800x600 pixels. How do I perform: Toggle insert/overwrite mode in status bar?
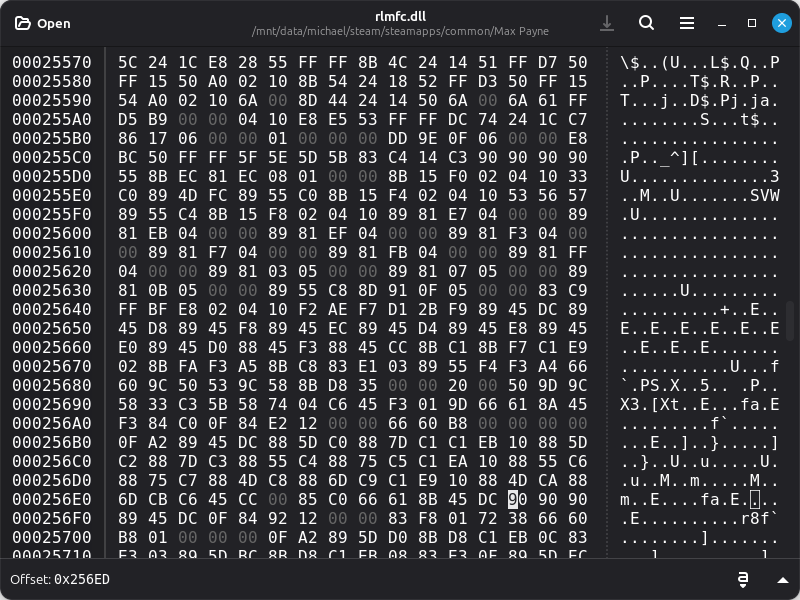coord(743,580)
